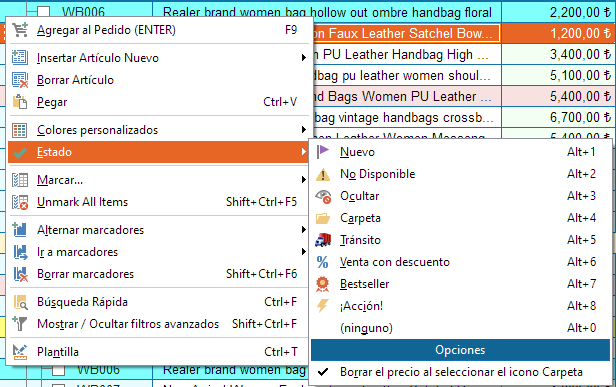Open Búsqueda Rápida from the menu
This screenshot has height=387, width=616.
point(158,302)
